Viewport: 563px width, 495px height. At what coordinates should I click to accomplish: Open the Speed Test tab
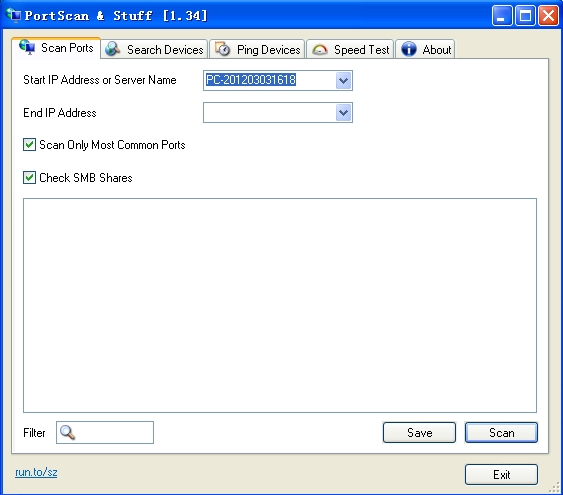point(350,49)
